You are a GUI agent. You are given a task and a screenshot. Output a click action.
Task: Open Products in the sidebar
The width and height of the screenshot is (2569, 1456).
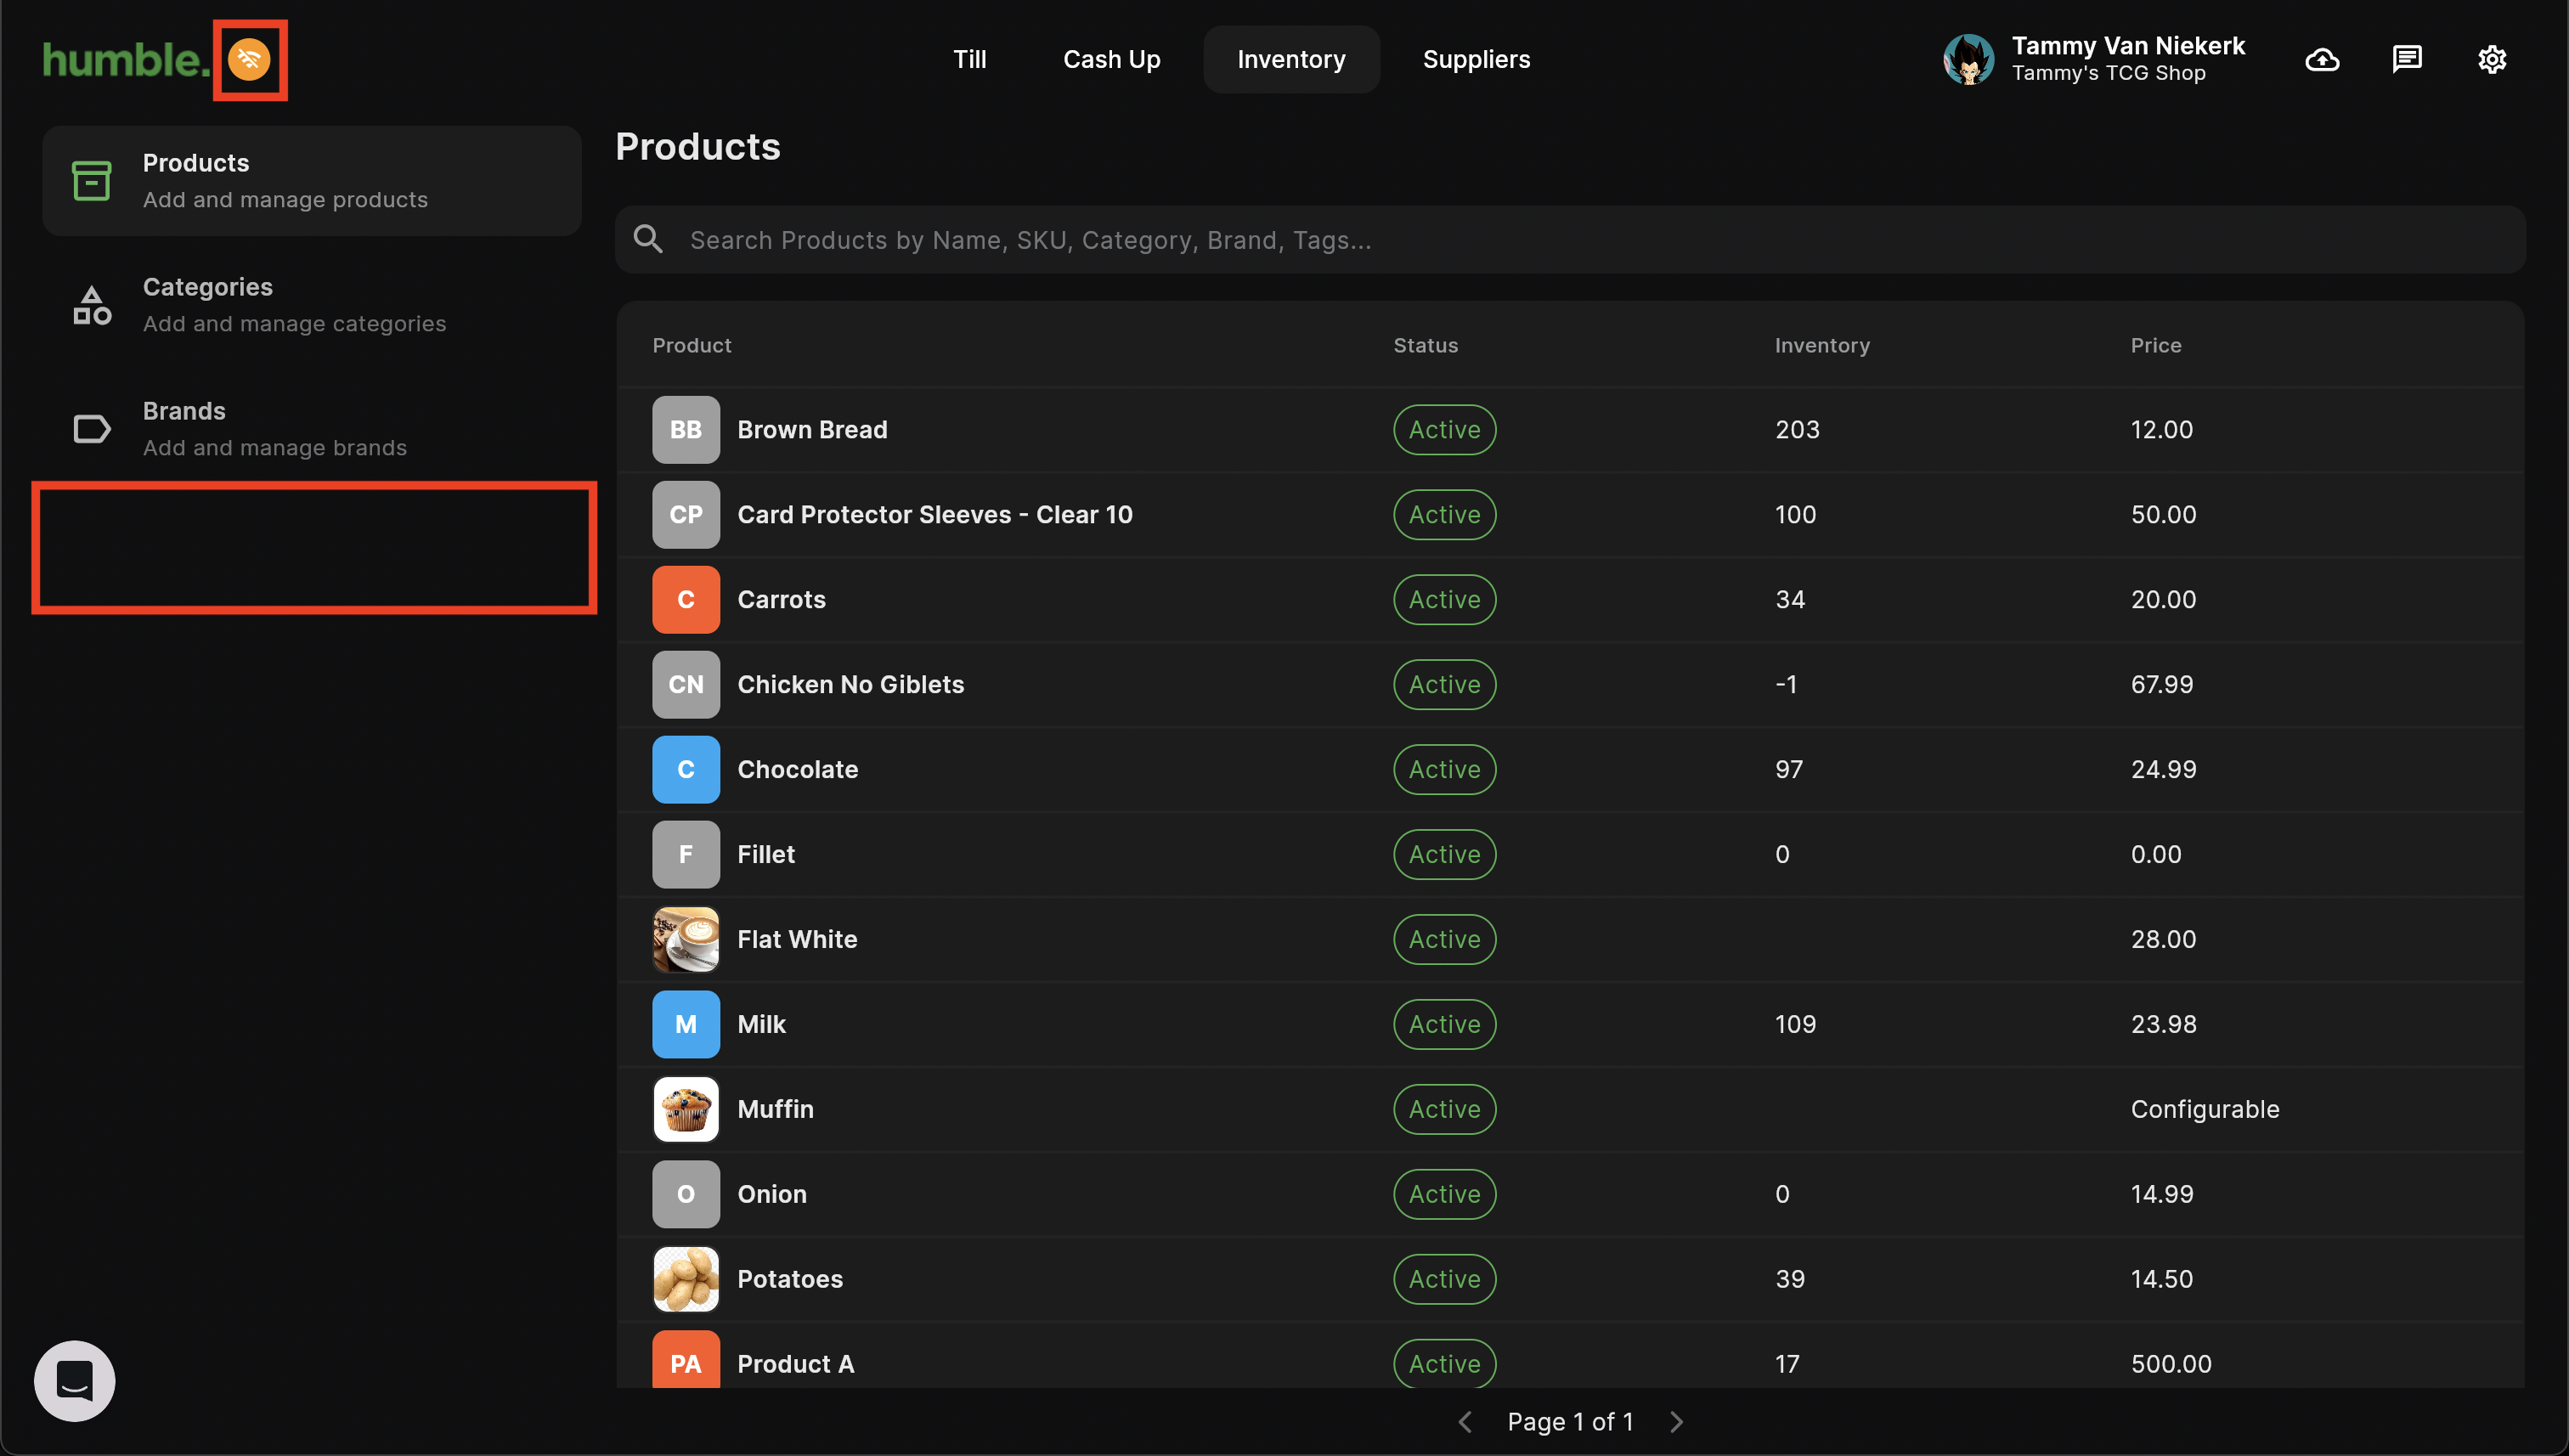[x=312, y=181]
